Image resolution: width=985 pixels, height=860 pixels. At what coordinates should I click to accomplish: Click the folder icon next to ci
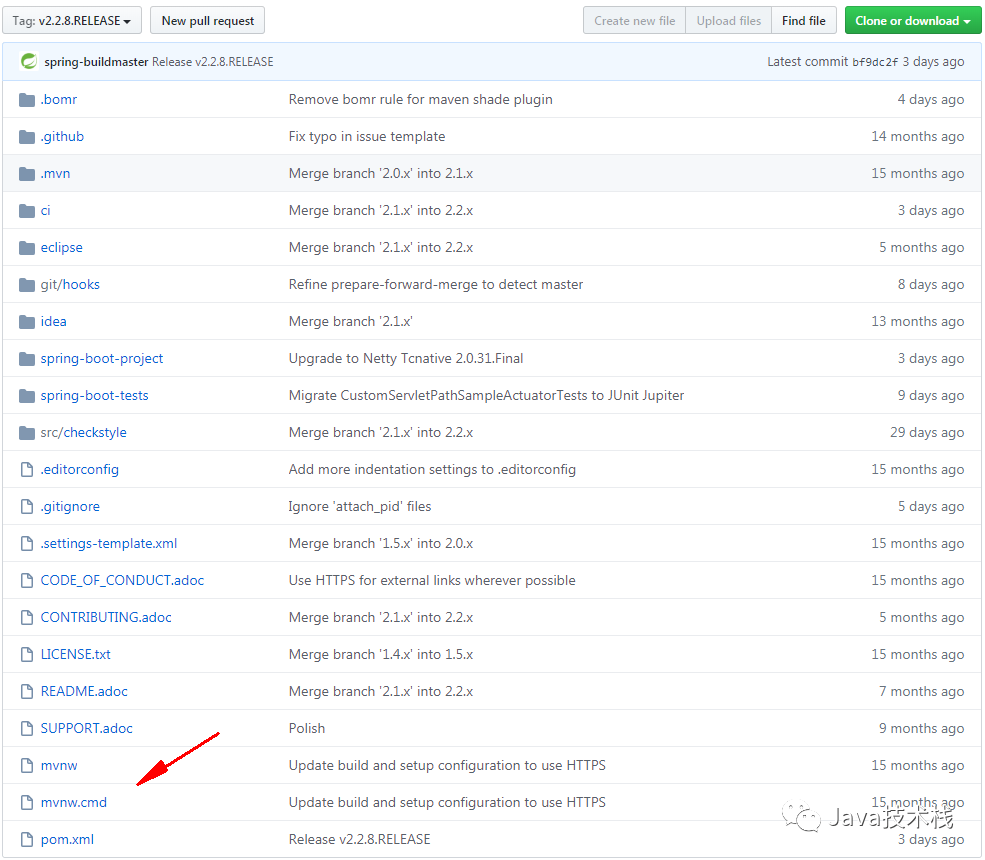click(26, 210)
